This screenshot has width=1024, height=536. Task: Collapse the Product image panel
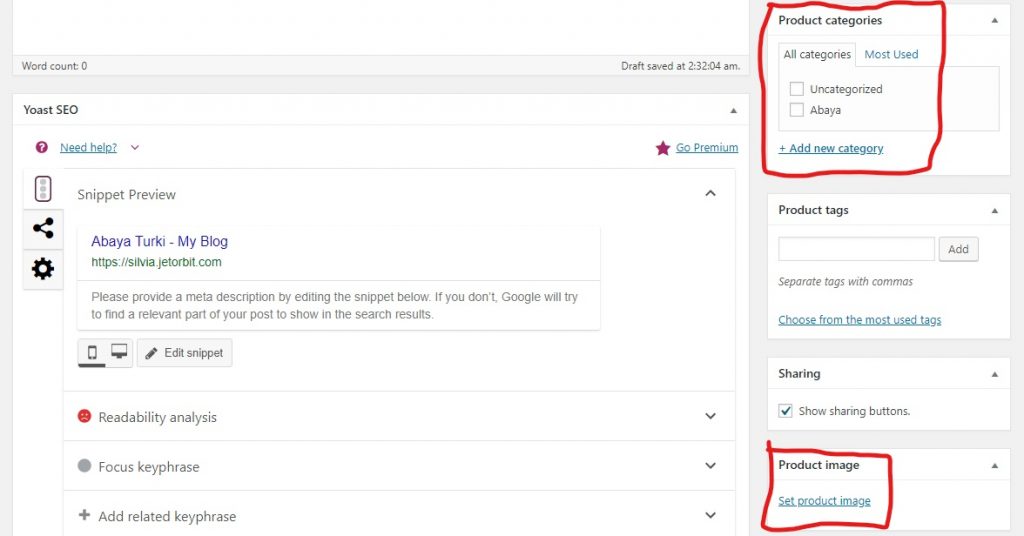click(995, 466)
